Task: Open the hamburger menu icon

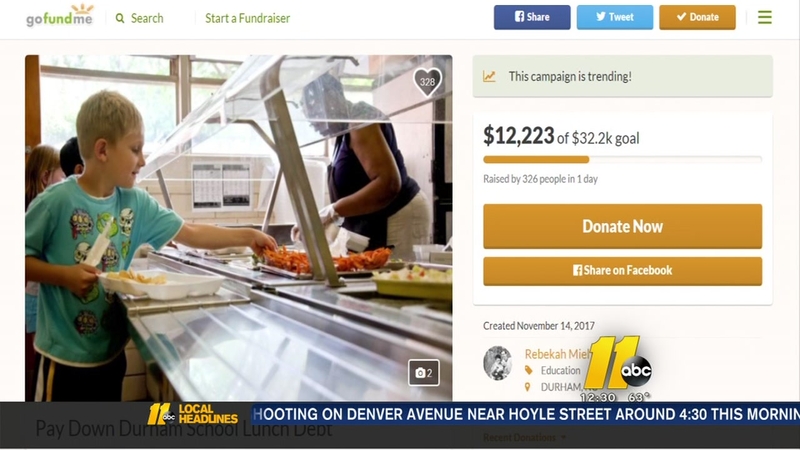Action: [x=764, y=17]
